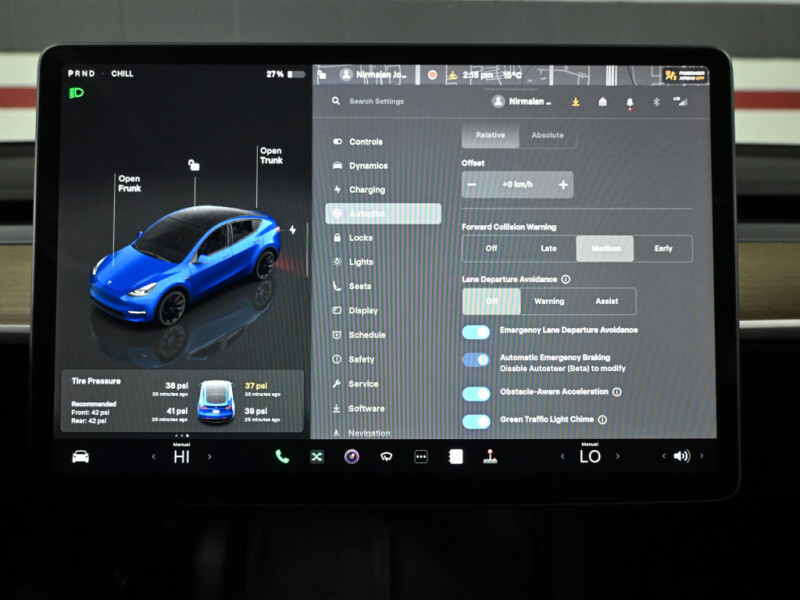Open the Charging settings menu
Image resolution: width=800 pixels, height=600 pixels.
pos(366,190)
